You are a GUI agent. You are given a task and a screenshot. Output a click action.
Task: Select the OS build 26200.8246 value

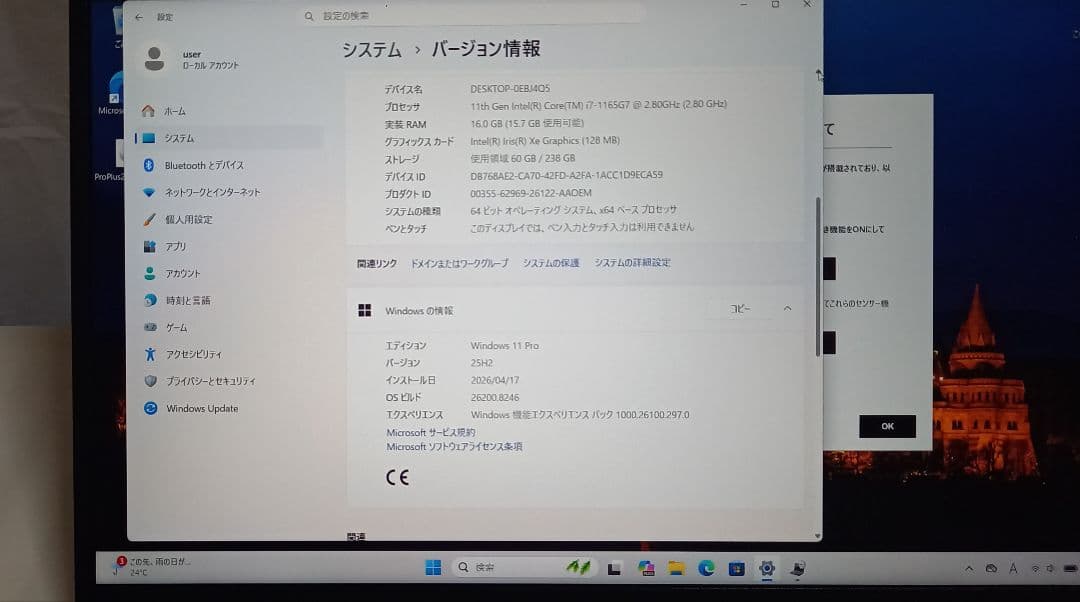[x=495, y=398]
